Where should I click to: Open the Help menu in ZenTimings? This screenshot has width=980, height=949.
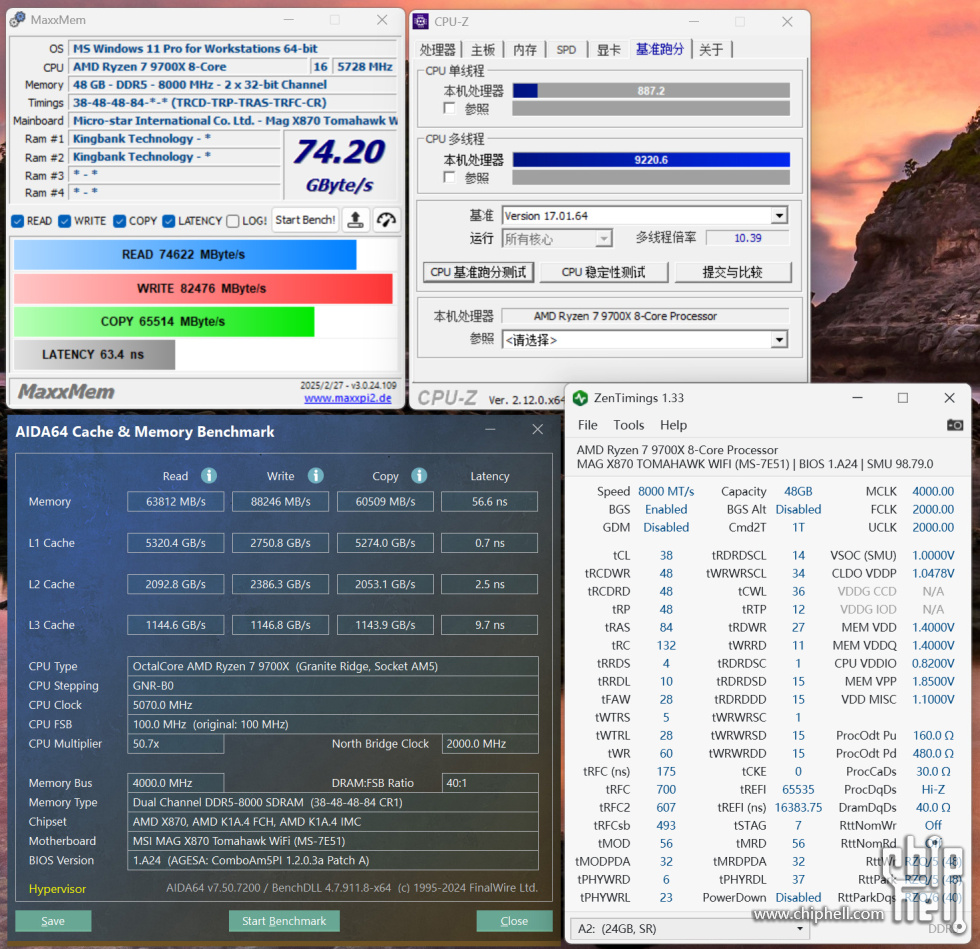coord(673,425)
